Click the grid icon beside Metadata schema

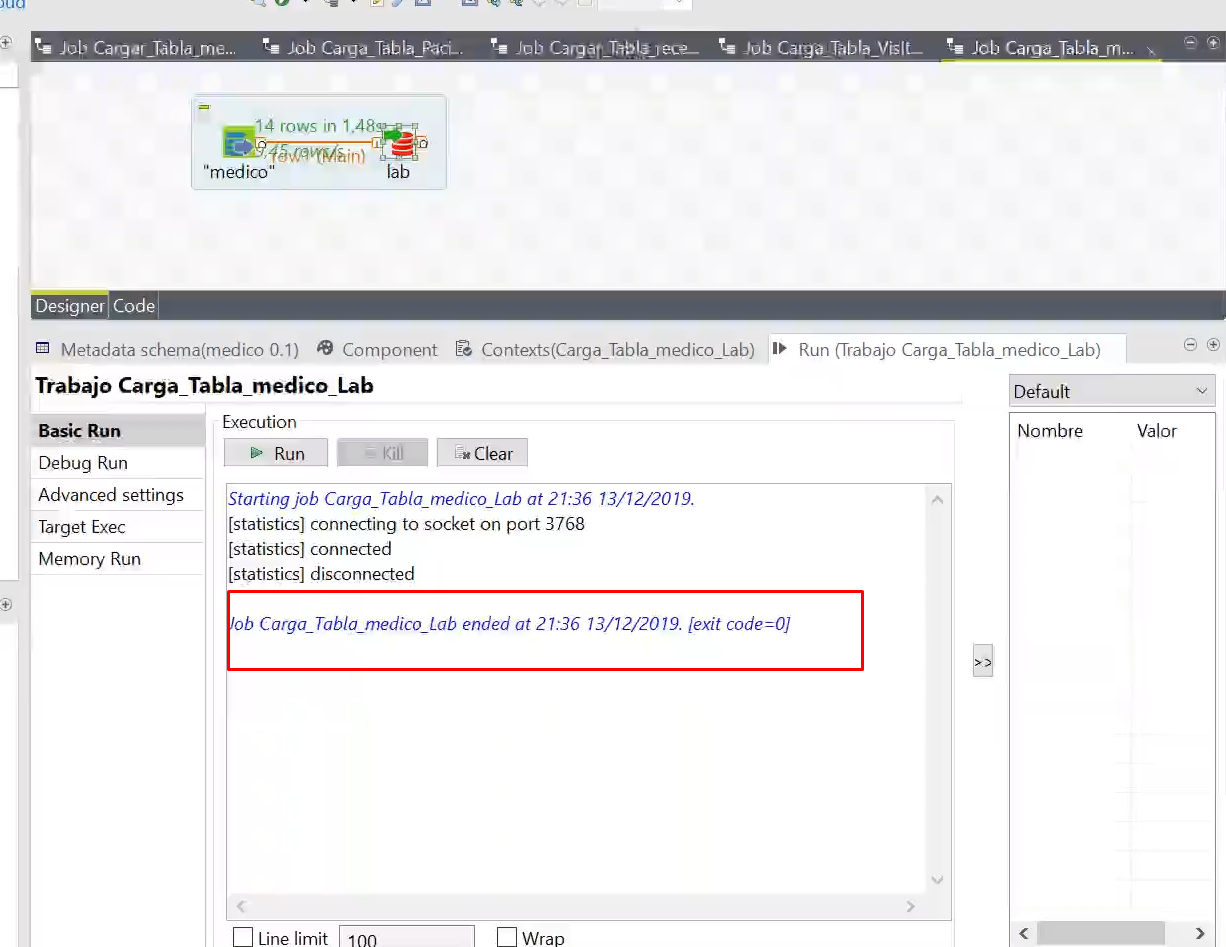40,349
